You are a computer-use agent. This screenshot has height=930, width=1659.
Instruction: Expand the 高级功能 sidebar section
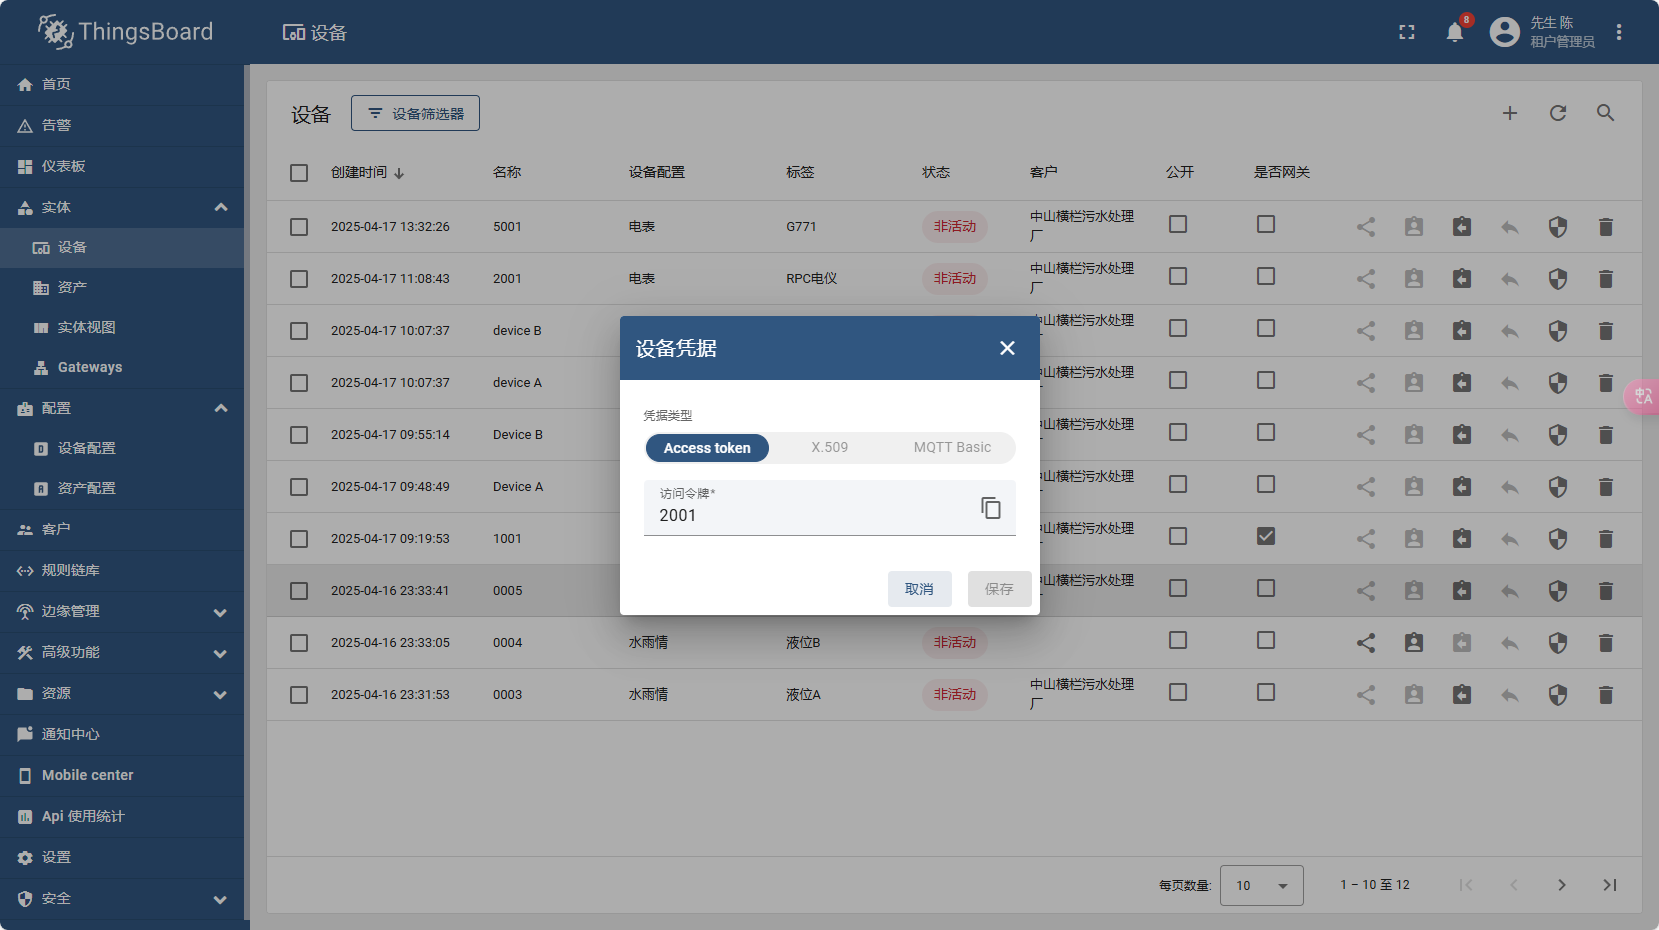pyautogui.click(x=220, y=653)
